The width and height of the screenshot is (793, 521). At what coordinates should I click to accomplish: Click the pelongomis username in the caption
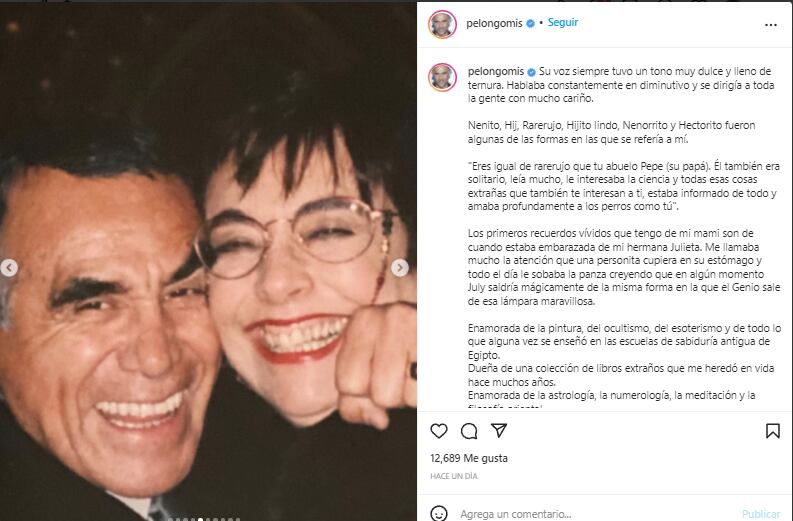(495, 72)
